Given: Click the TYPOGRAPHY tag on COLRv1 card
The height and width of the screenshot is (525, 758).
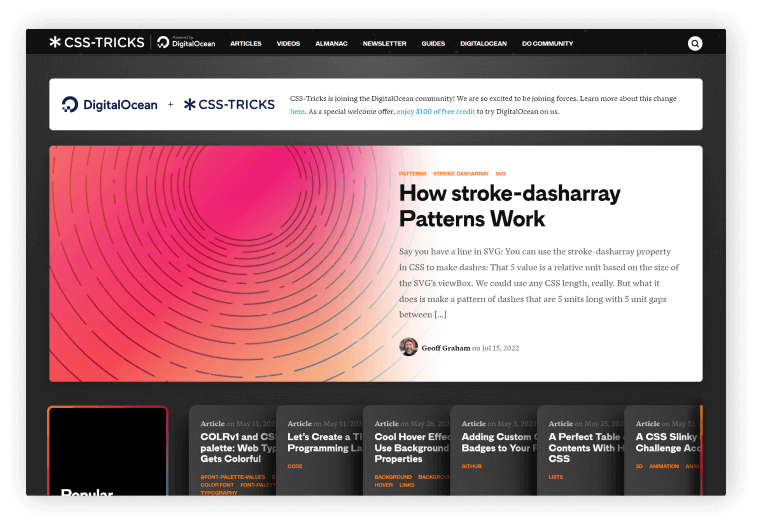Looking at the screenshot, I should pyautogui.click(x=219, y=493).
